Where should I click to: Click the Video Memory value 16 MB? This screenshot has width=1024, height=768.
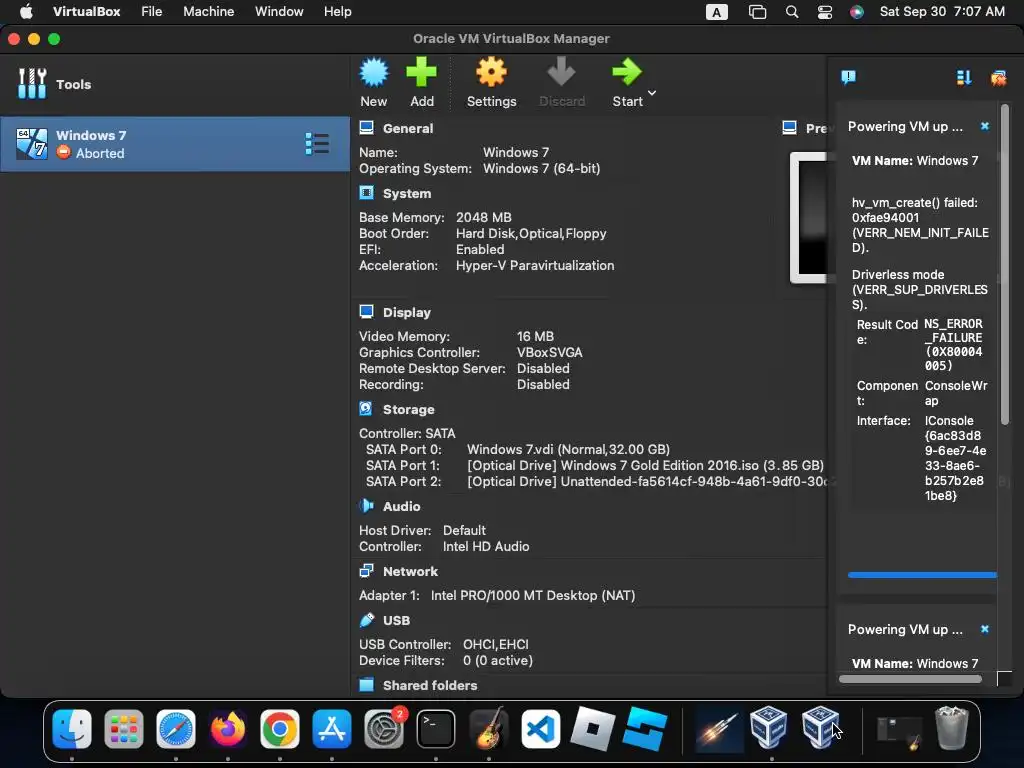535,336
